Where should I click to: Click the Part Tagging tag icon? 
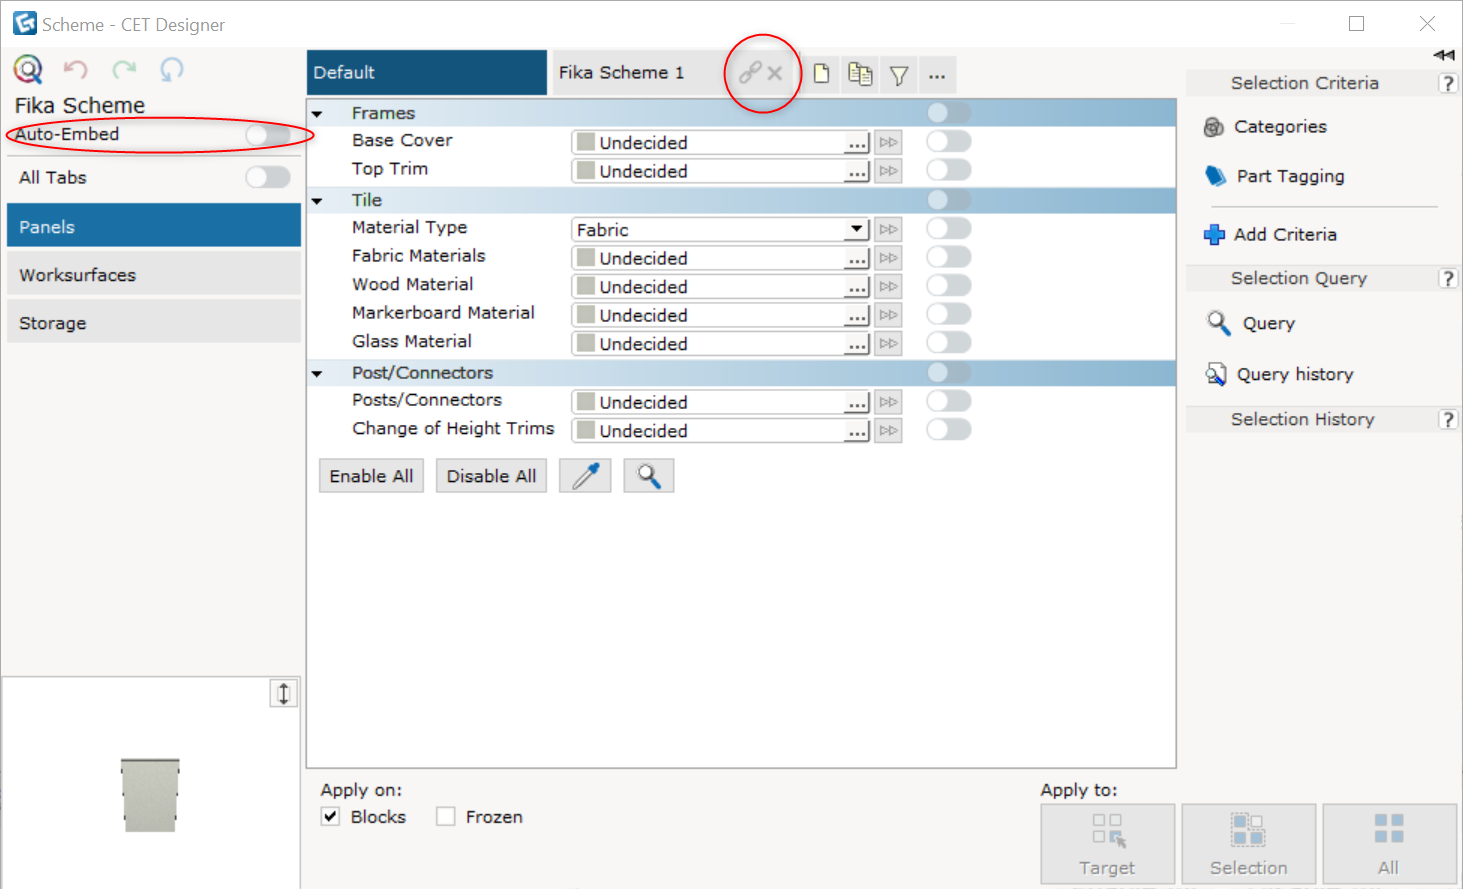click(x=1215, y=176)
